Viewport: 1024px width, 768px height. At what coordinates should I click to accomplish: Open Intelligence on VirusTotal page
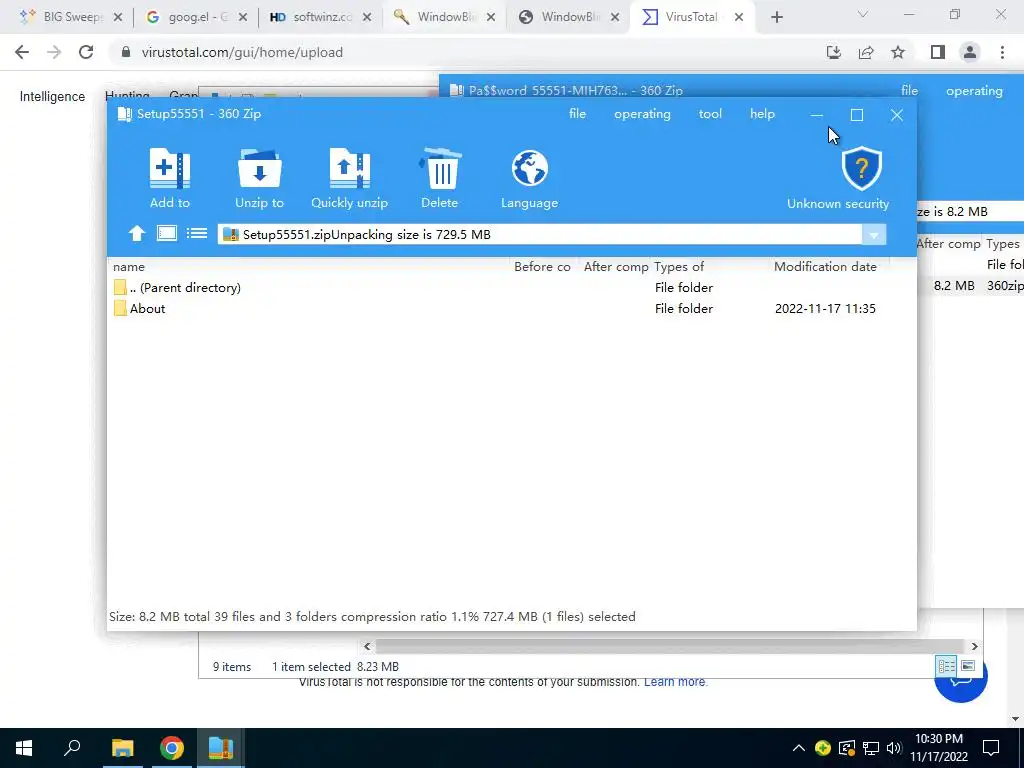(x=52, y=97)
